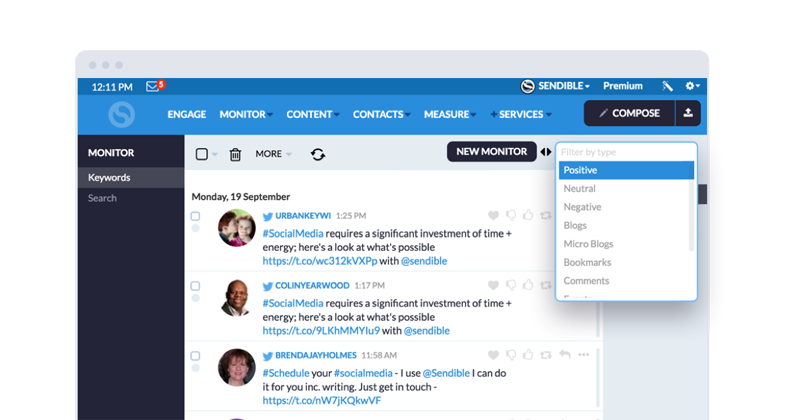Click the NEW MONITOR button

pos(491,152)
